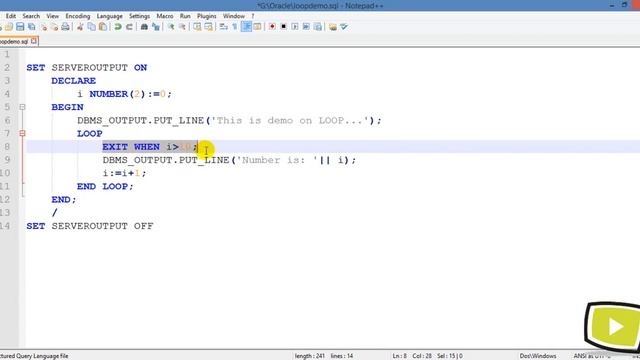The image size is (640, 360).
Task: Click the Close All toolbar icon
Action: (54, 27)
